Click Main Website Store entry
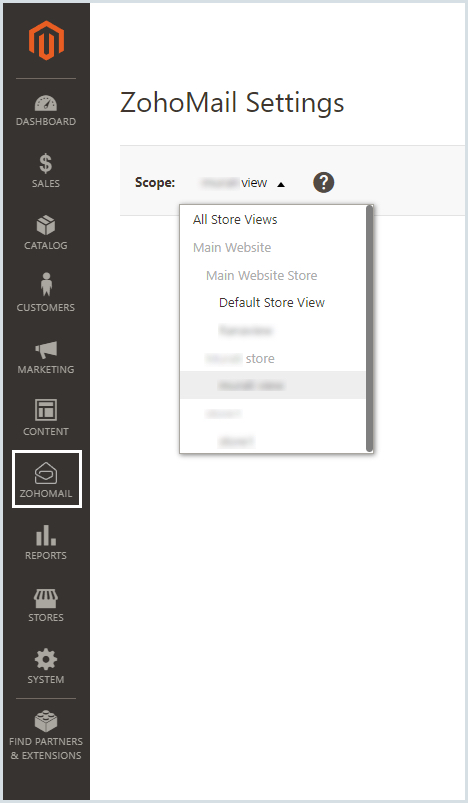Image resolution: width=468 pixels, height=803 pixels. 262,276
